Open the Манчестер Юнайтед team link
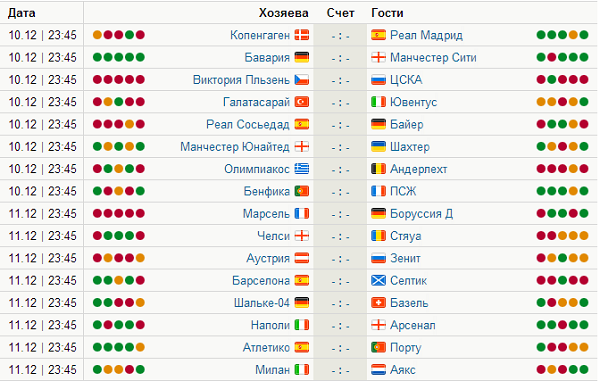The width and height of the screenshot is (600, 381). pos(235,147)
